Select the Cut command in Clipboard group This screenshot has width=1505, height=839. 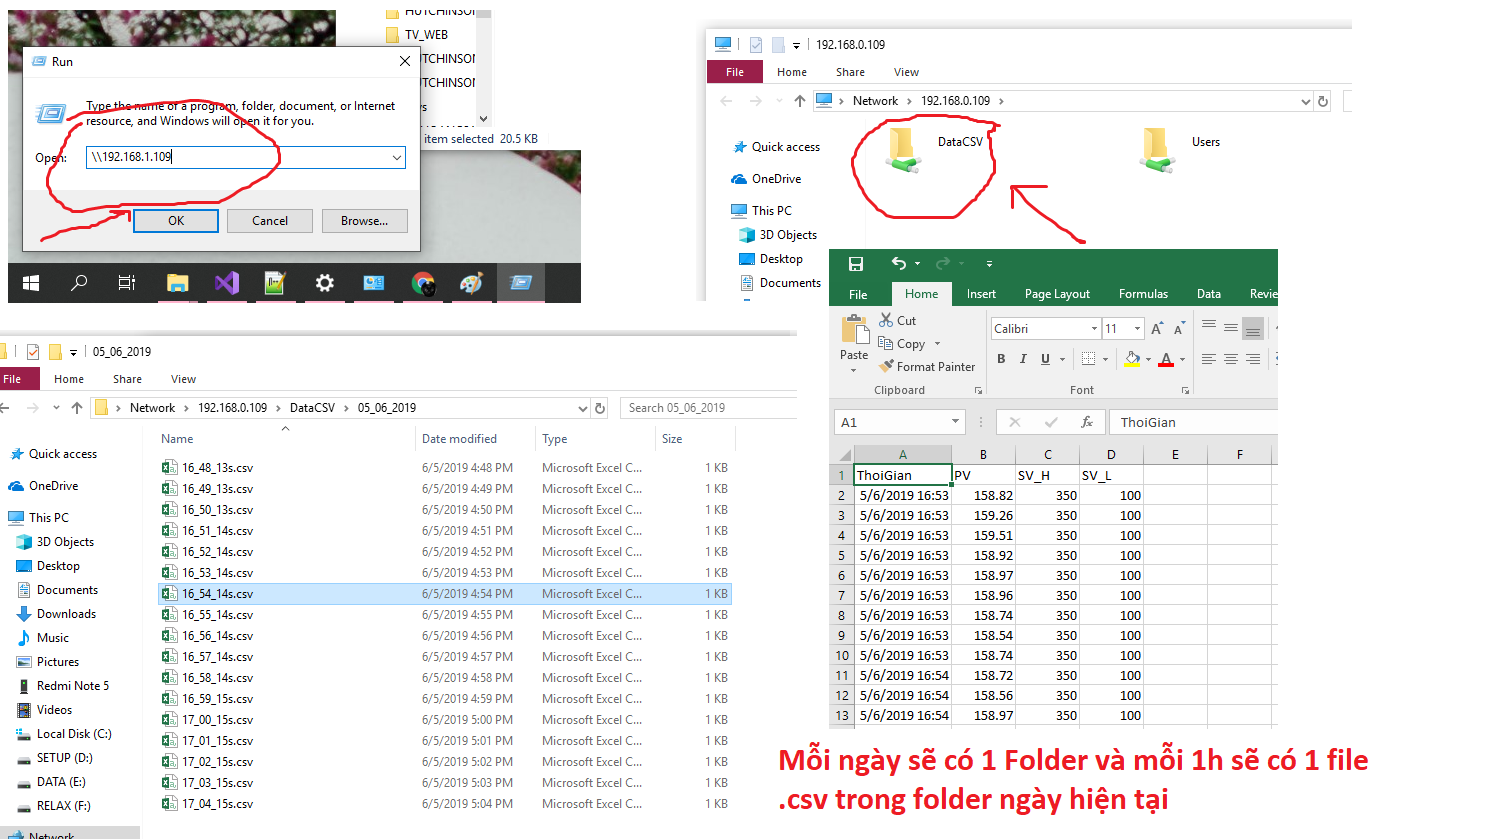(x=897, y=321)
